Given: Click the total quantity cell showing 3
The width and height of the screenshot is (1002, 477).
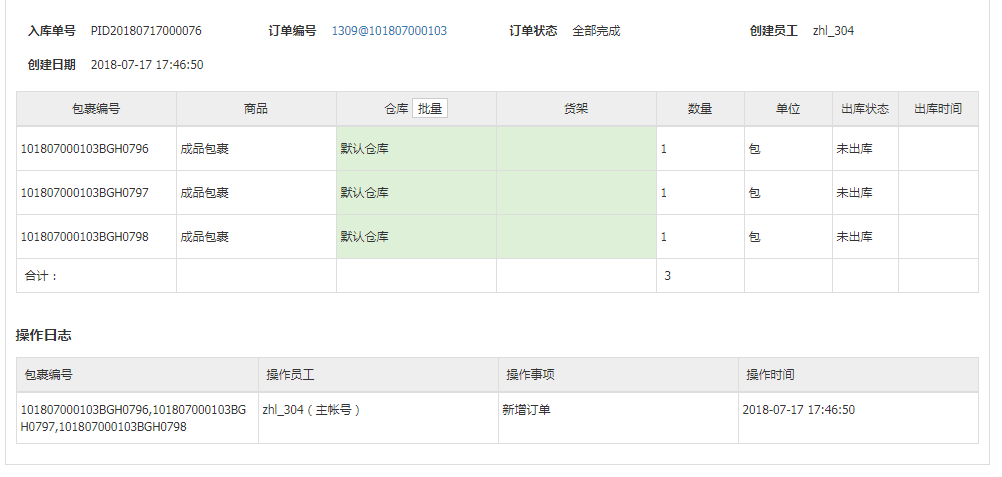Looking at the screenshot, I should [x=700, y=276].
